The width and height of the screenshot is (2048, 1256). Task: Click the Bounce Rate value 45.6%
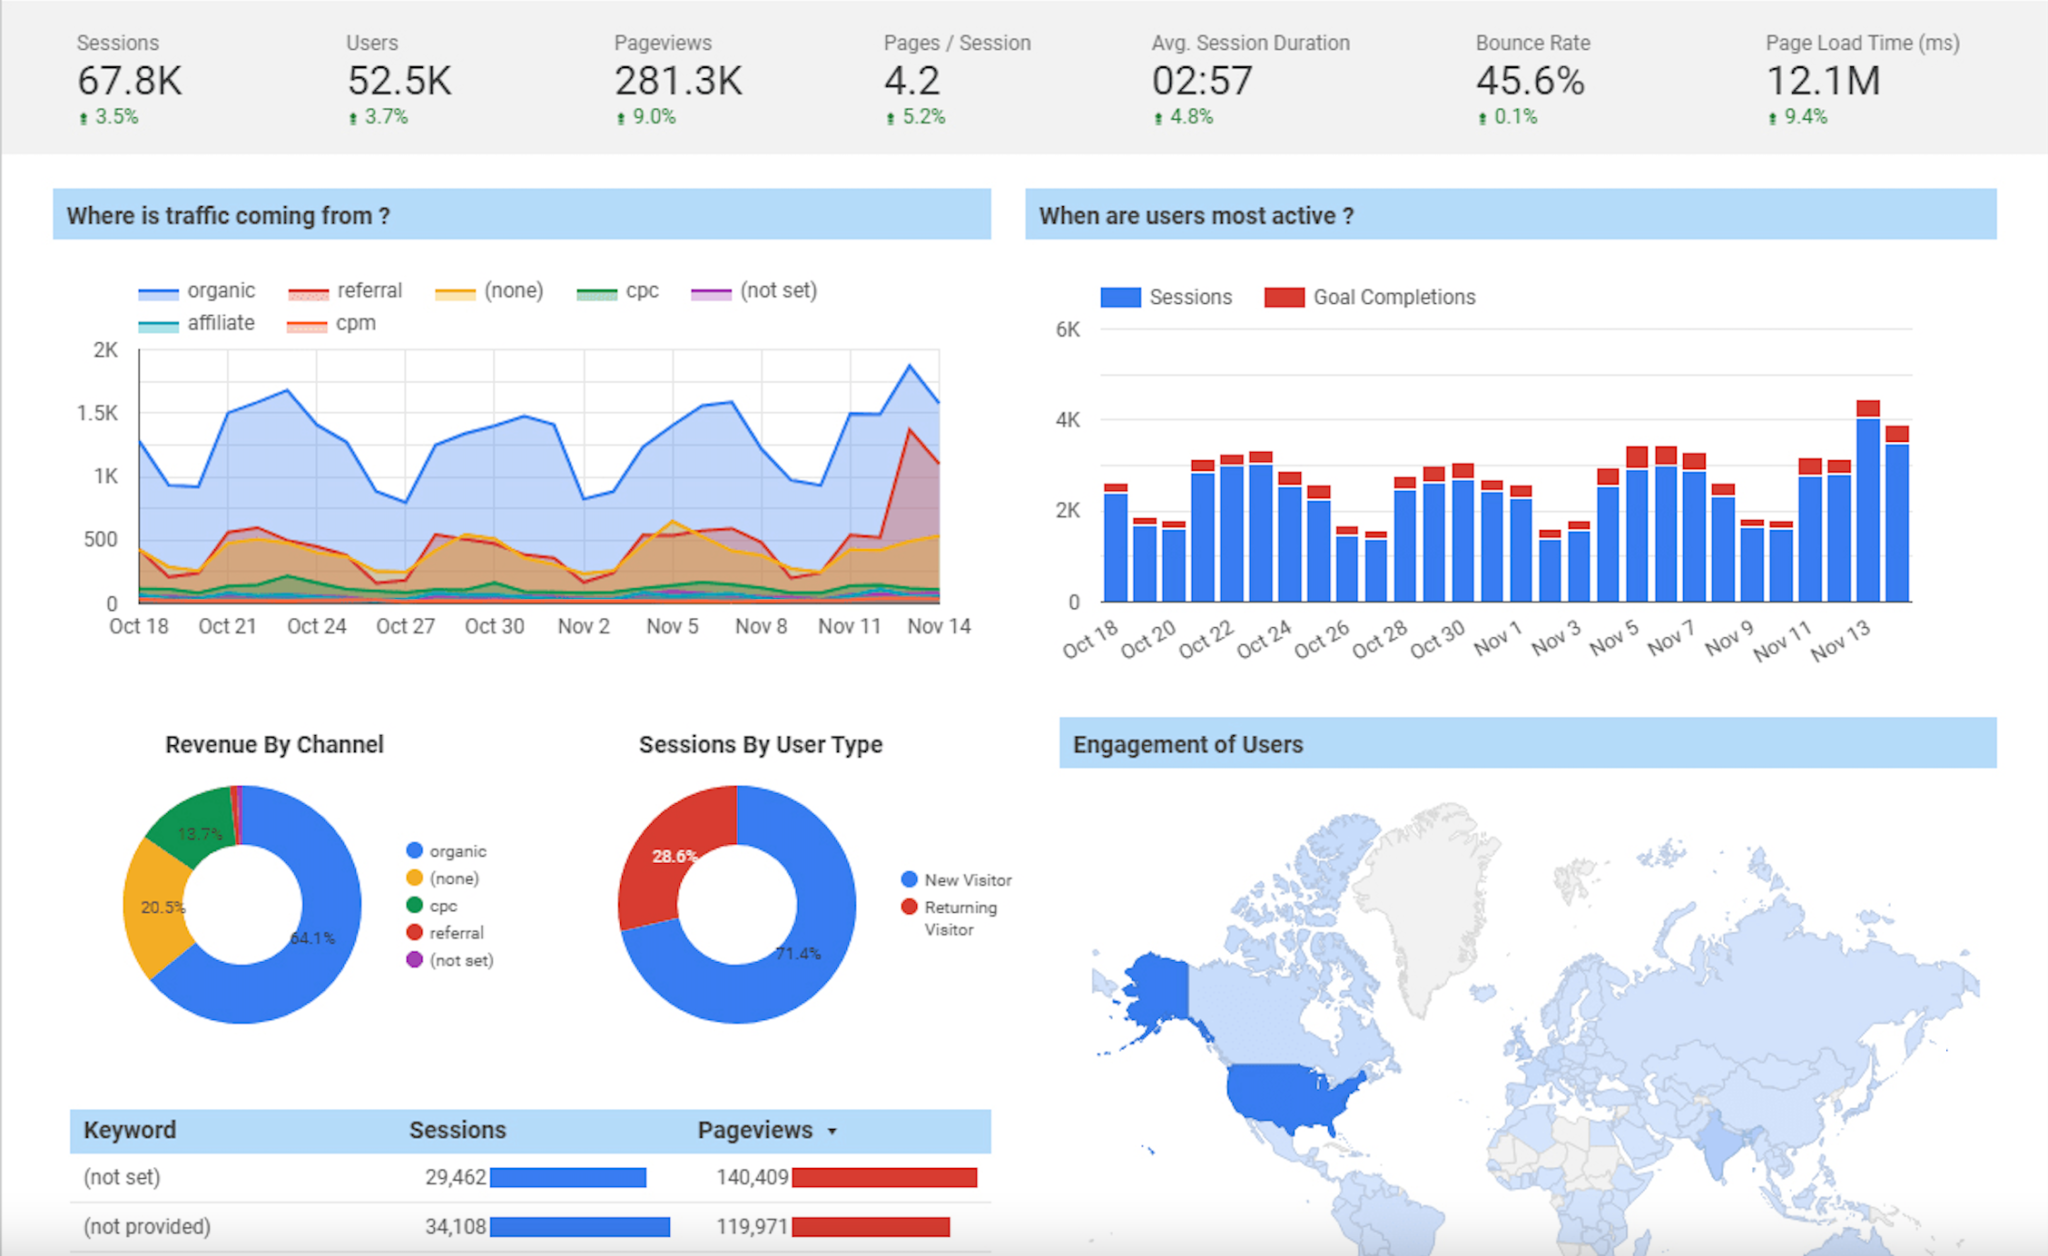click(1530, 81)
